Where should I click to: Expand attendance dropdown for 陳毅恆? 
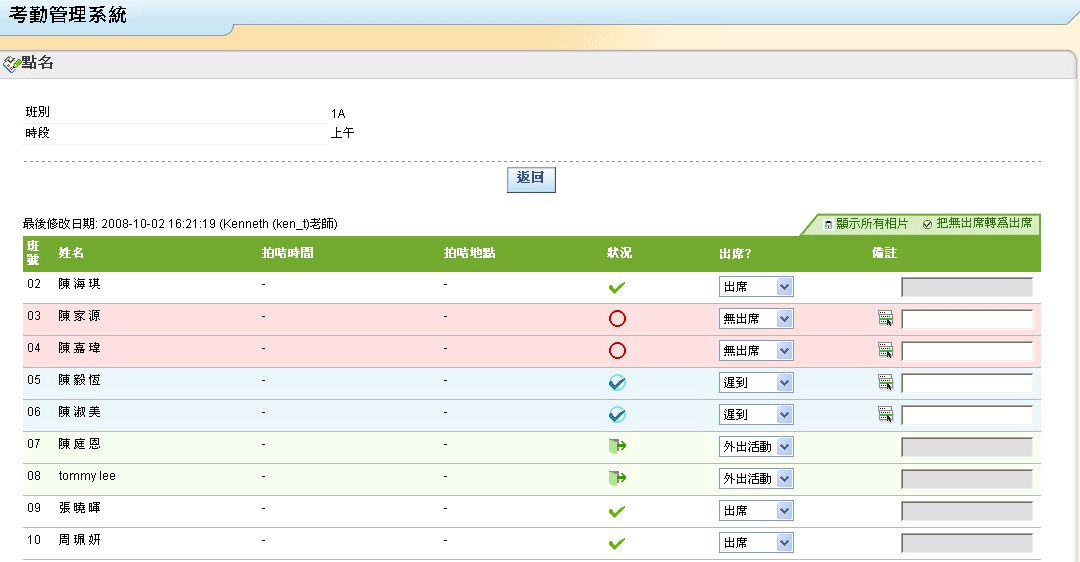tap(756, 383)
